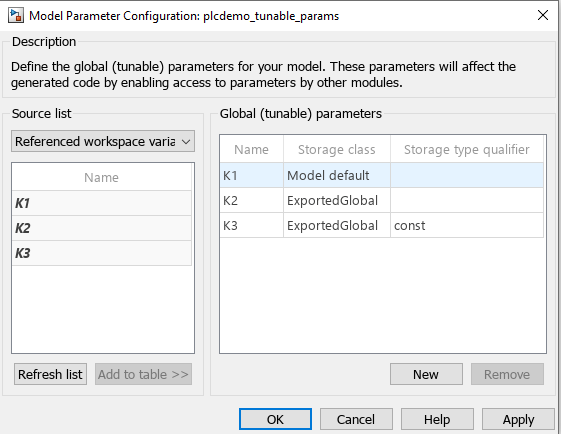Click the Storage type qualifier column header

pos(467,149)
